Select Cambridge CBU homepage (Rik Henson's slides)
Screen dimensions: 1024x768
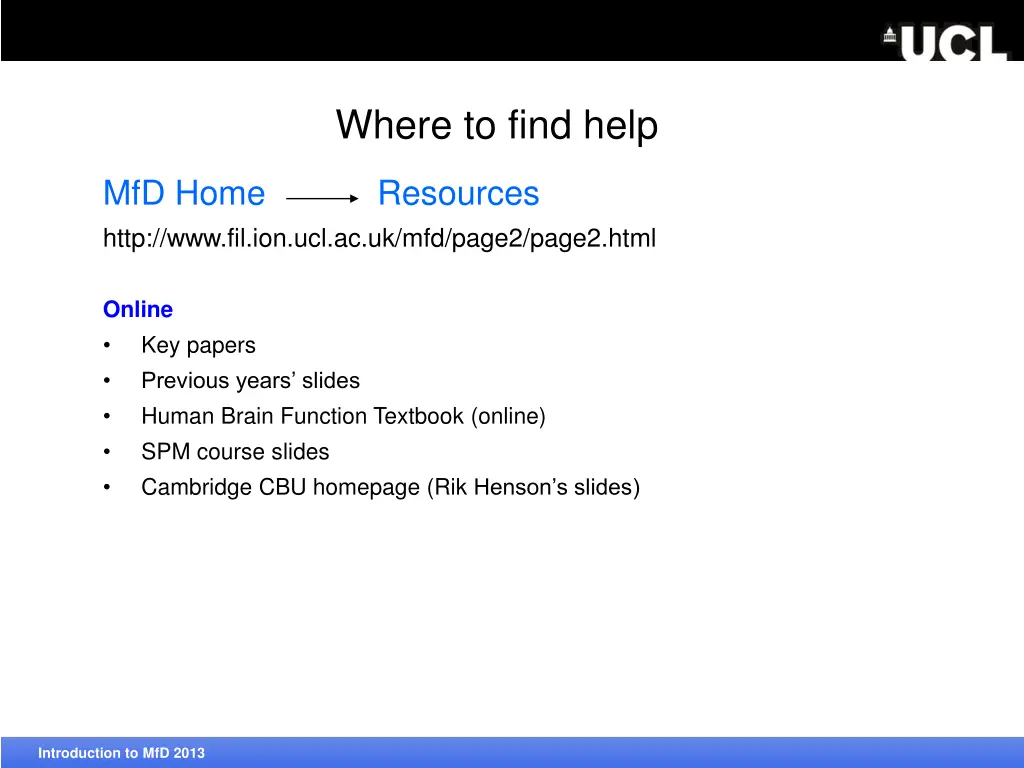click(x=390, y=488)
